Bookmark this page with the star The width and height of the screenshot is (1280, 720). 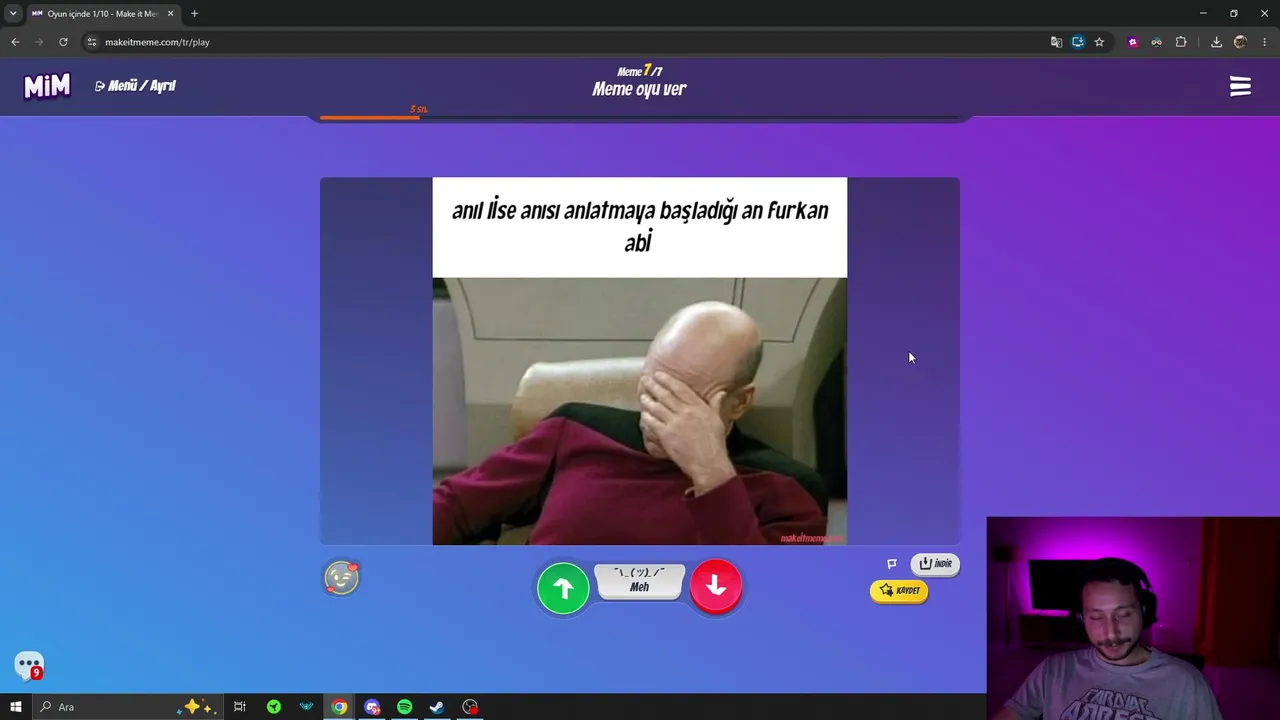[1099, 42]
